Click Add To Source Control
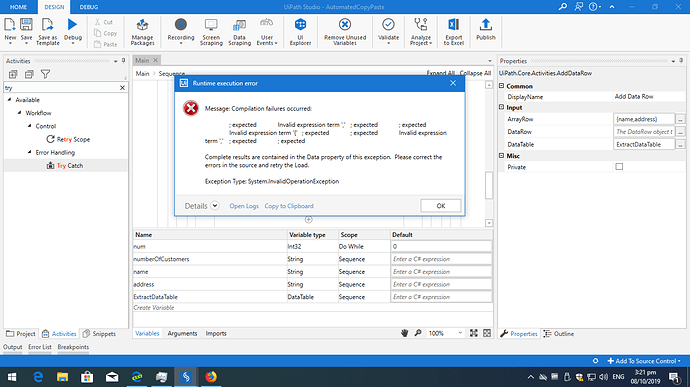Image resolution: width=690 pixels, height=387 pixels. (x=644, y=361)
